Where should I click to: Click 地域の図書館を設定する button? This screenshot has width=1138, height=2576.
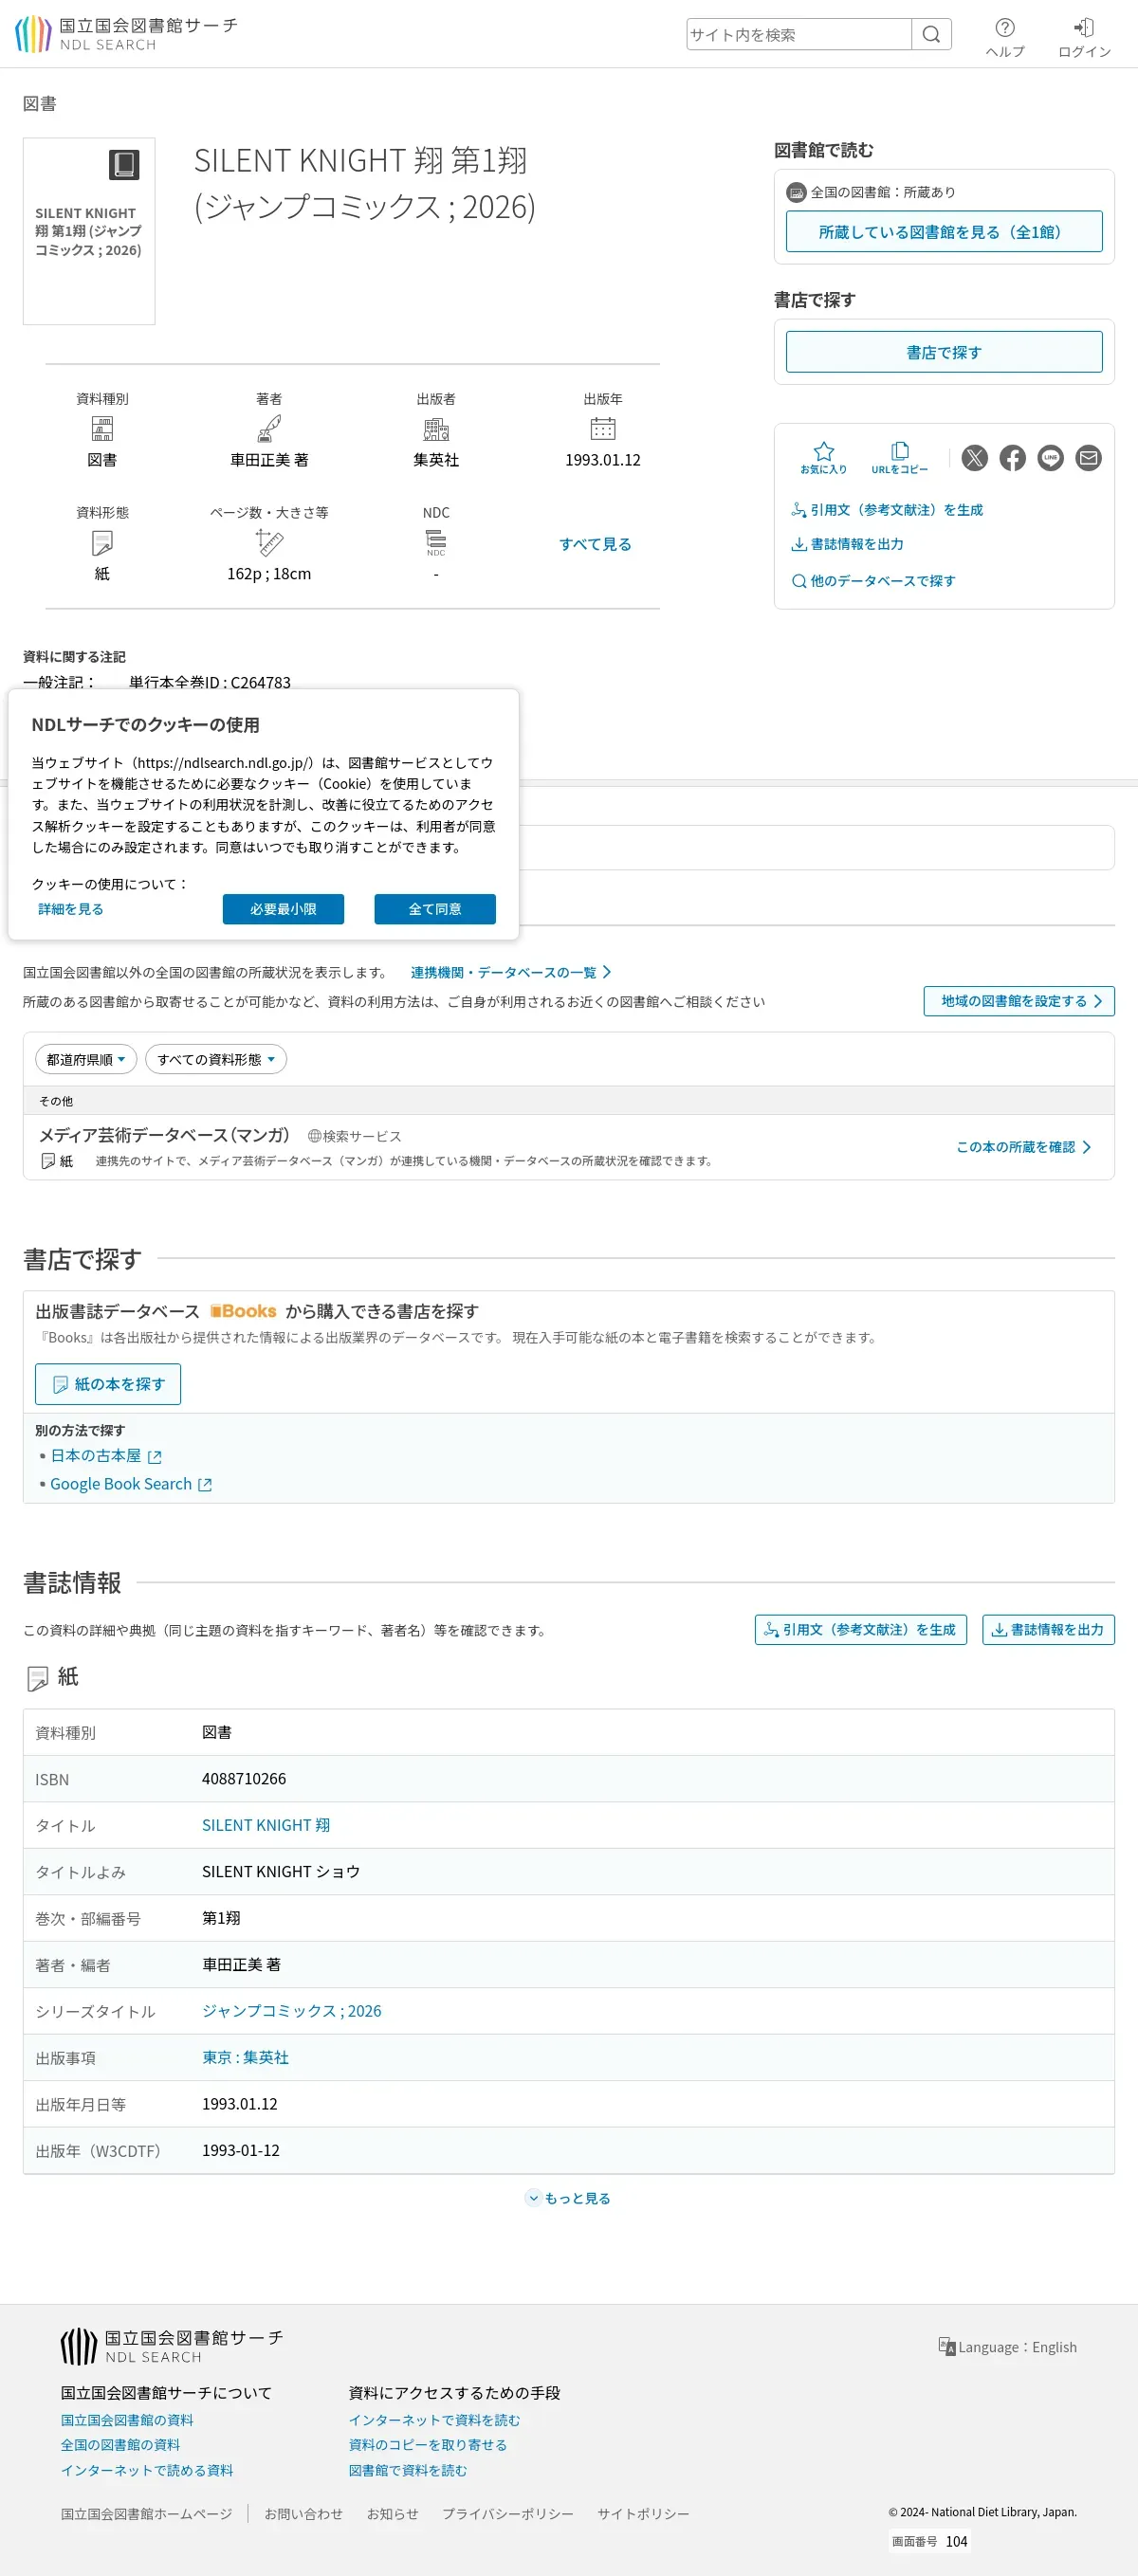click(x=1018, y=1001)
